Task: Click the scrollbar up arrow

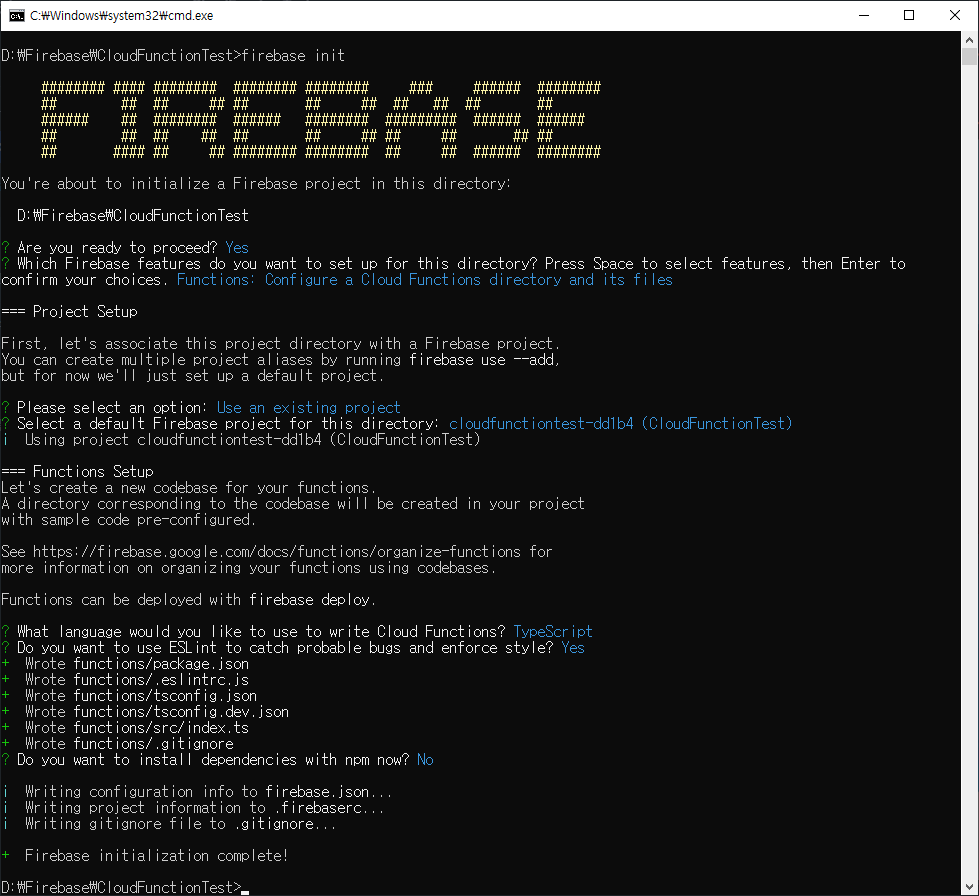Action: point(969,39)
